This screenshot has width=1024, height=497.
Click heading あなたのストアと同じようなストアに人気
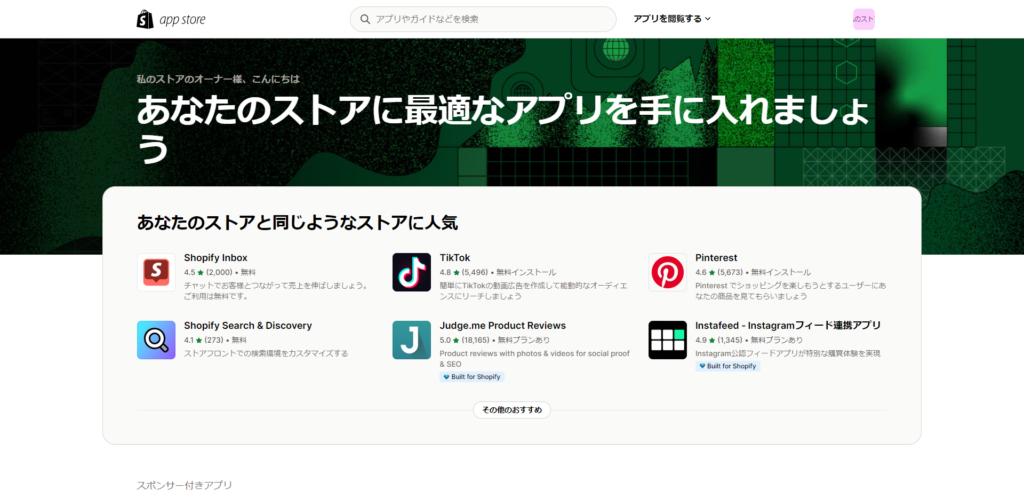click(x=297, y=223)
